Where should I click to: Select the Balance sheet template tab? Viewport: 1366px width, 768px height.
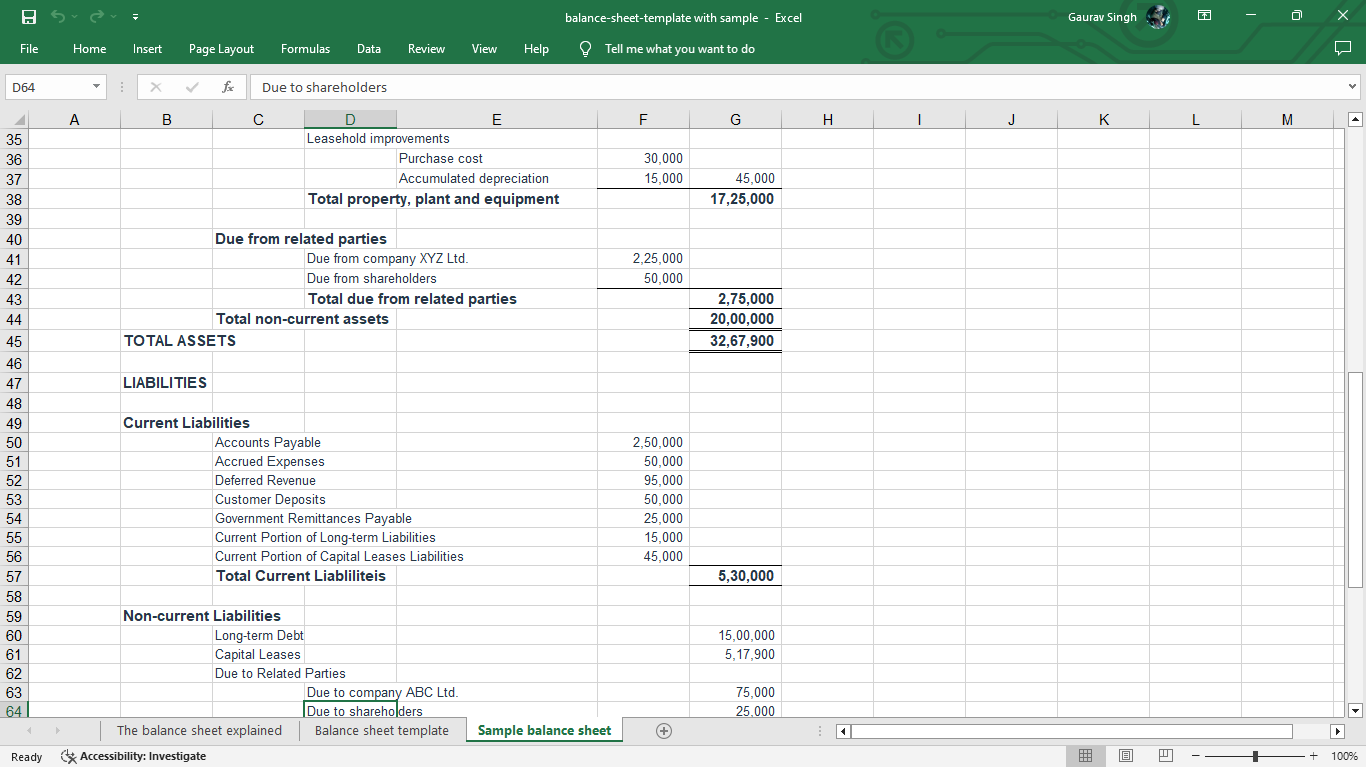pyautogui.click(x=383, y=730)
